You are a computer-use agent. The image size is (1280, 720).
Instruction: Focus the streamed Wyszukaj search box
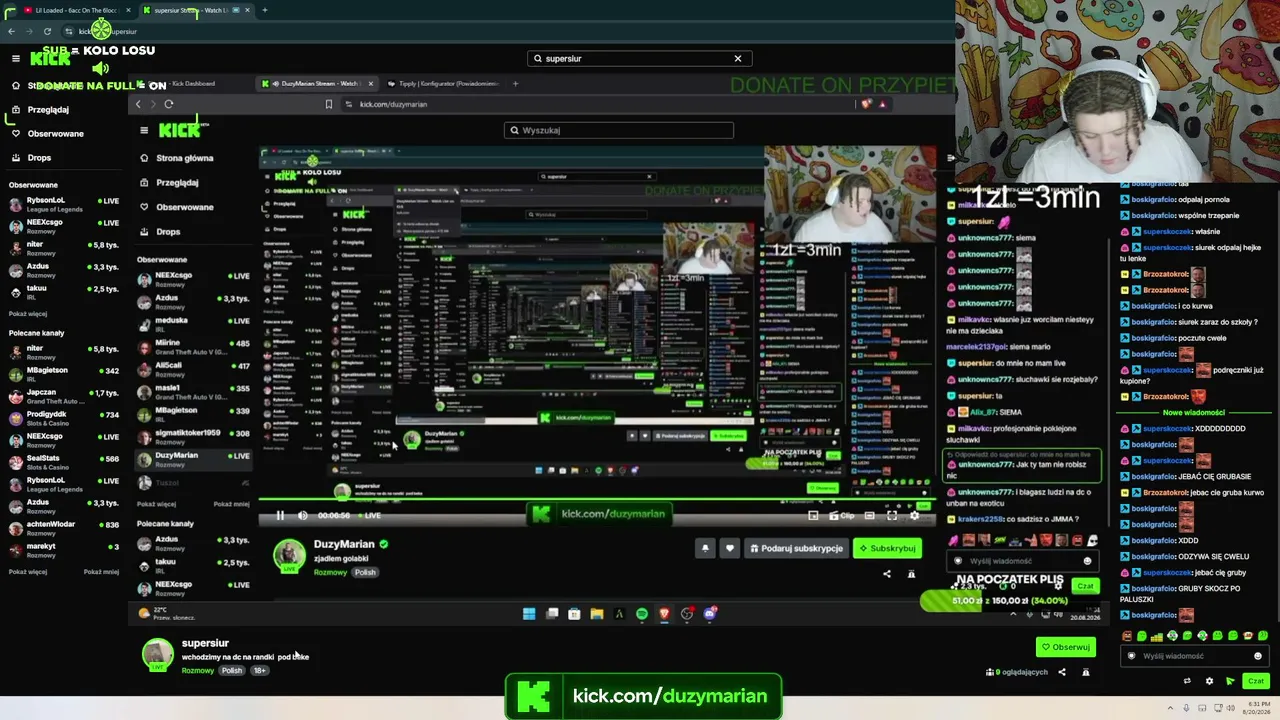click(x=618, y=130)
